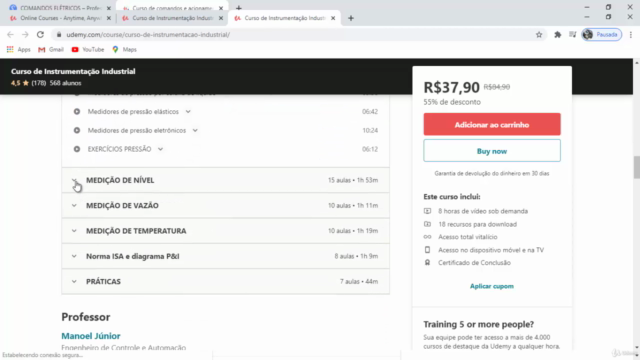Click the site lock icon in address bar
640x360 pixels.
[x=59, y=35]
